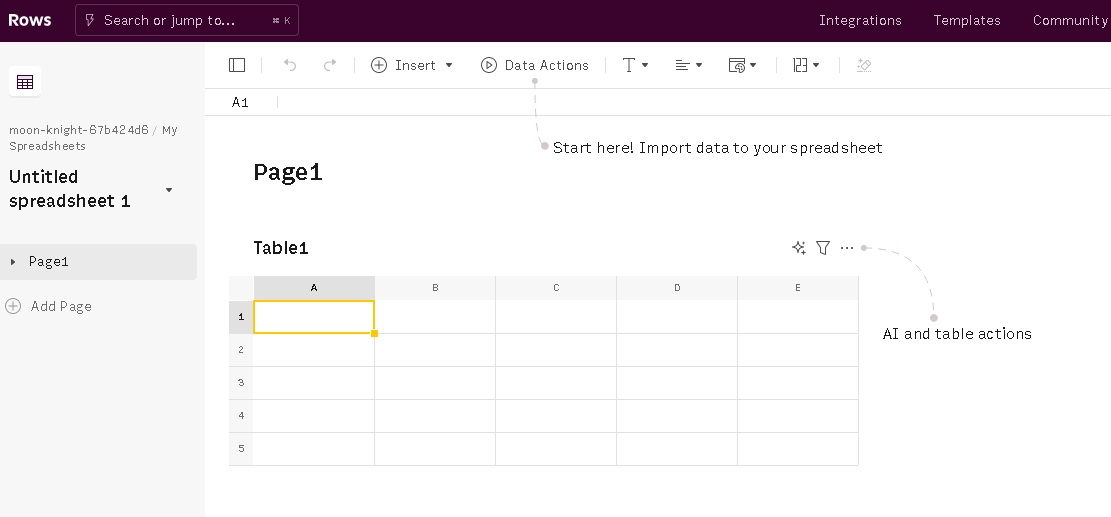Select column B header
The width and height of the screenshot is (1111, 517).
click(x=435, y=288)
